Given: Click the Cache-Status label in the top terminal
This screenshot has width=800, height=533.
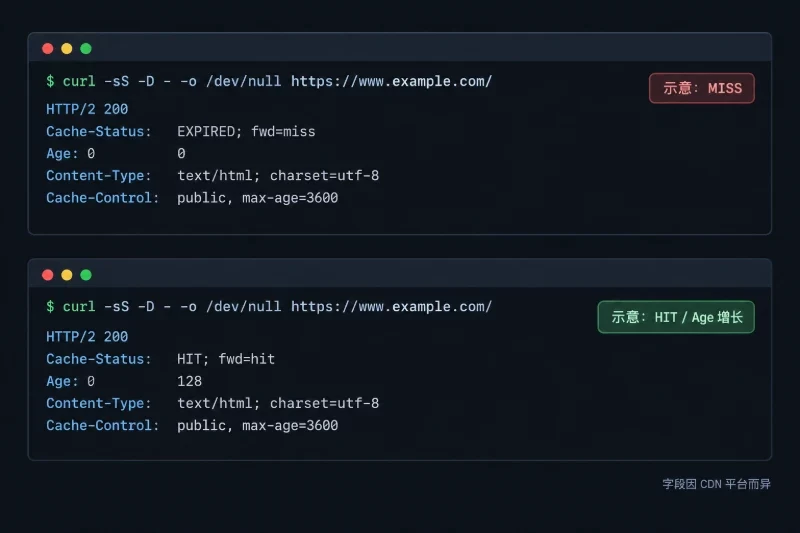Looking at the screenshot, I should pos(99,132).
